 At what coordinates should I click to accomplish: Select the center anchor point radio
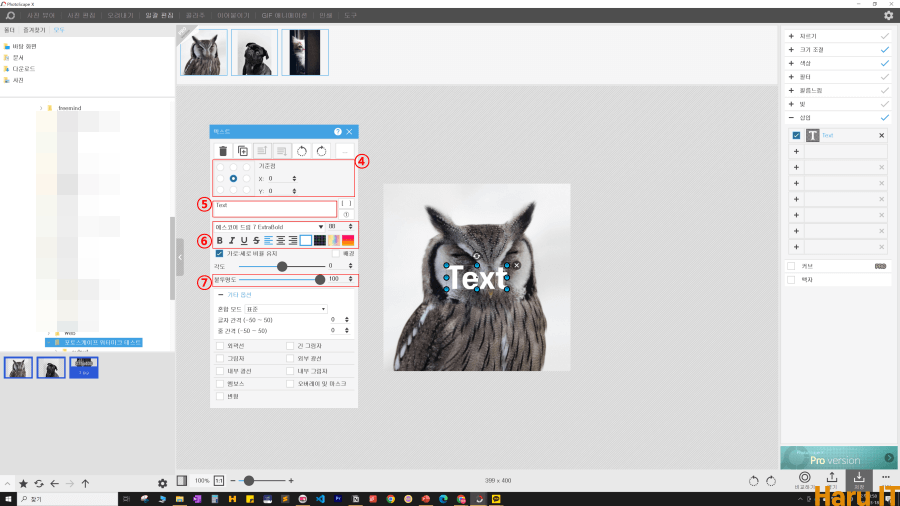233,178
